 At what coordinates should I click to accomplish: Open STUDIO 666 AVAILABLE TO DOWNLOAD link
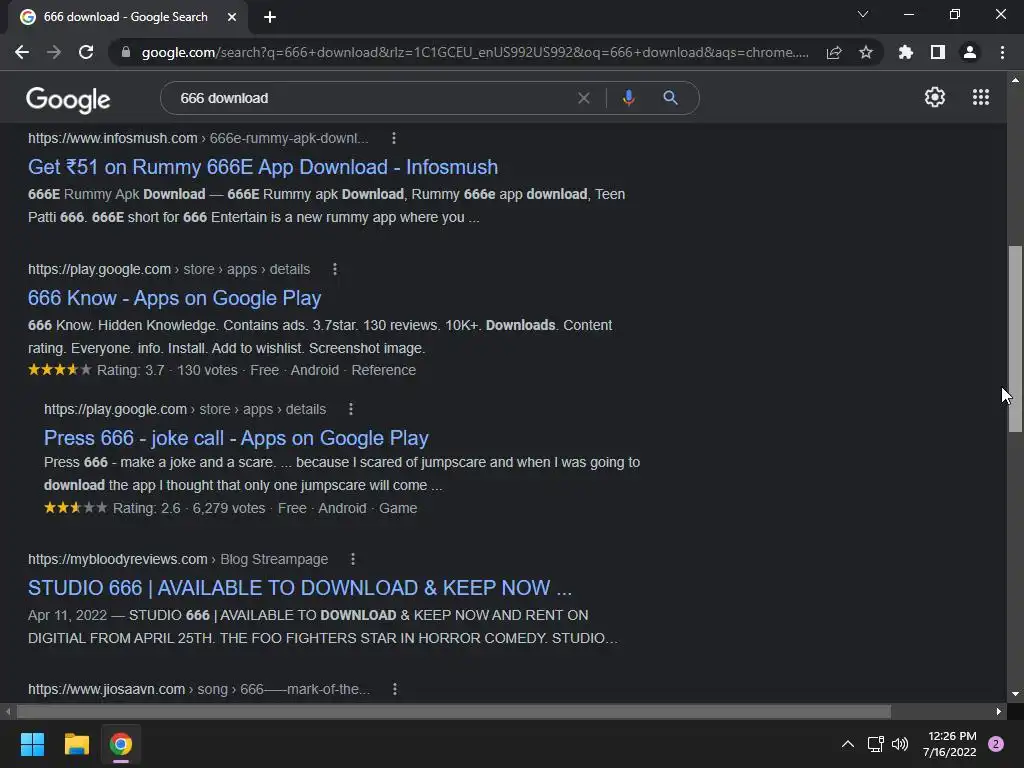300,588
